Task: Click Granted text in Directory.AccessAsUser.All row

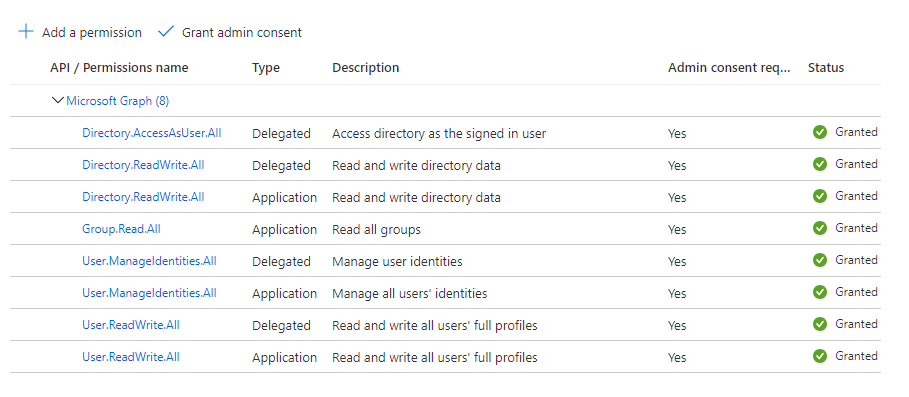Action: click(856, 132)
